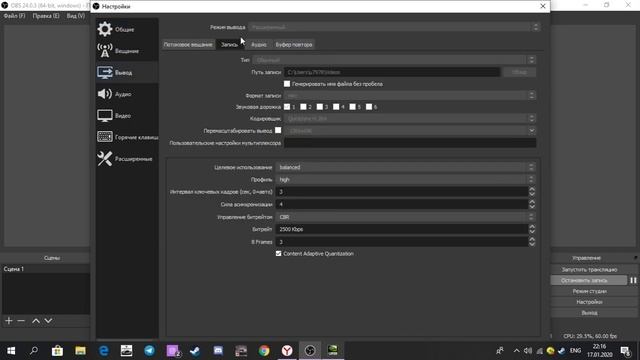This screenshot has width=640, height=360.
Task: Open the rescale output resolution dropdown
Action: point(410,131)
